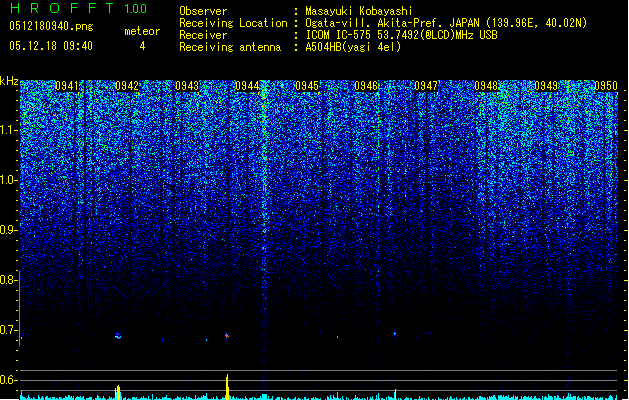Click the meteor echo spot after 0946
The width and height of the screenshot is (629, 400).
[x=395, y=333]
